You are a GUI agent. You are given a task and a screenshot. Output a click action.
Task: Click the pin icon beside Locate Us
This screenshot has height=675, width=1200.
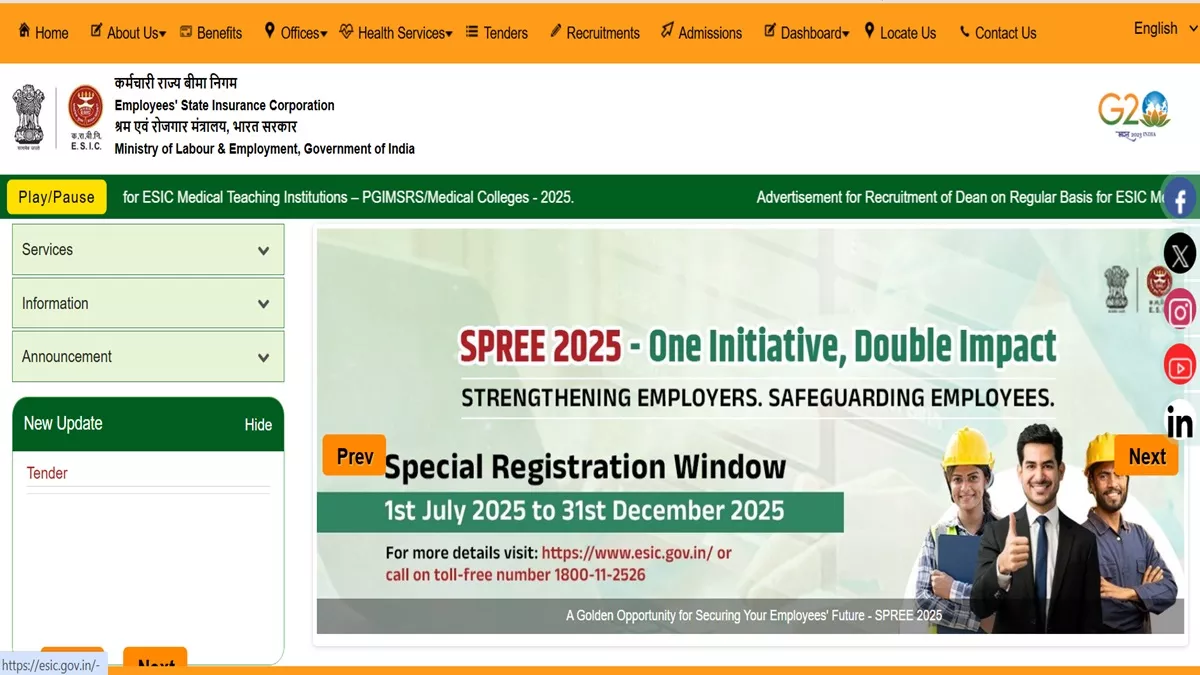[870, 31]
